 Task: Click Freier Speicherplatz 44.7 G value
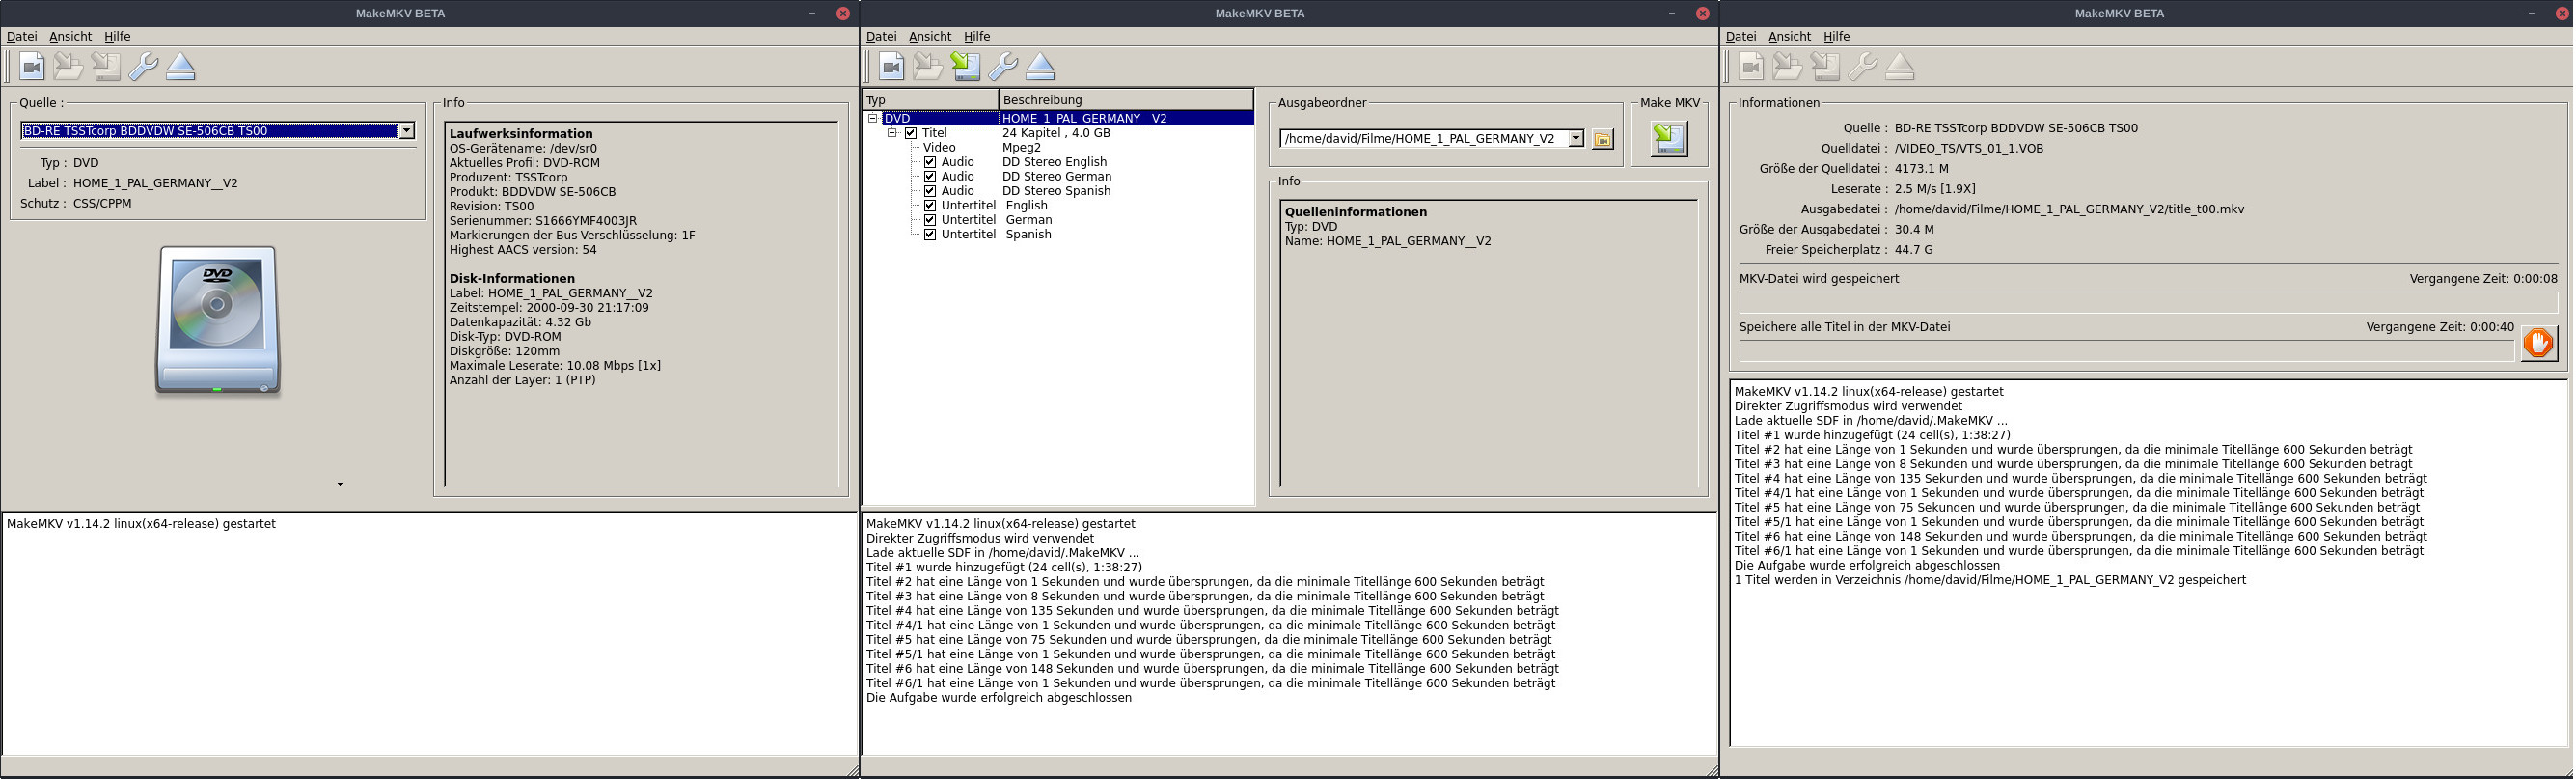pyautogui.click(x=1914, y=250)
